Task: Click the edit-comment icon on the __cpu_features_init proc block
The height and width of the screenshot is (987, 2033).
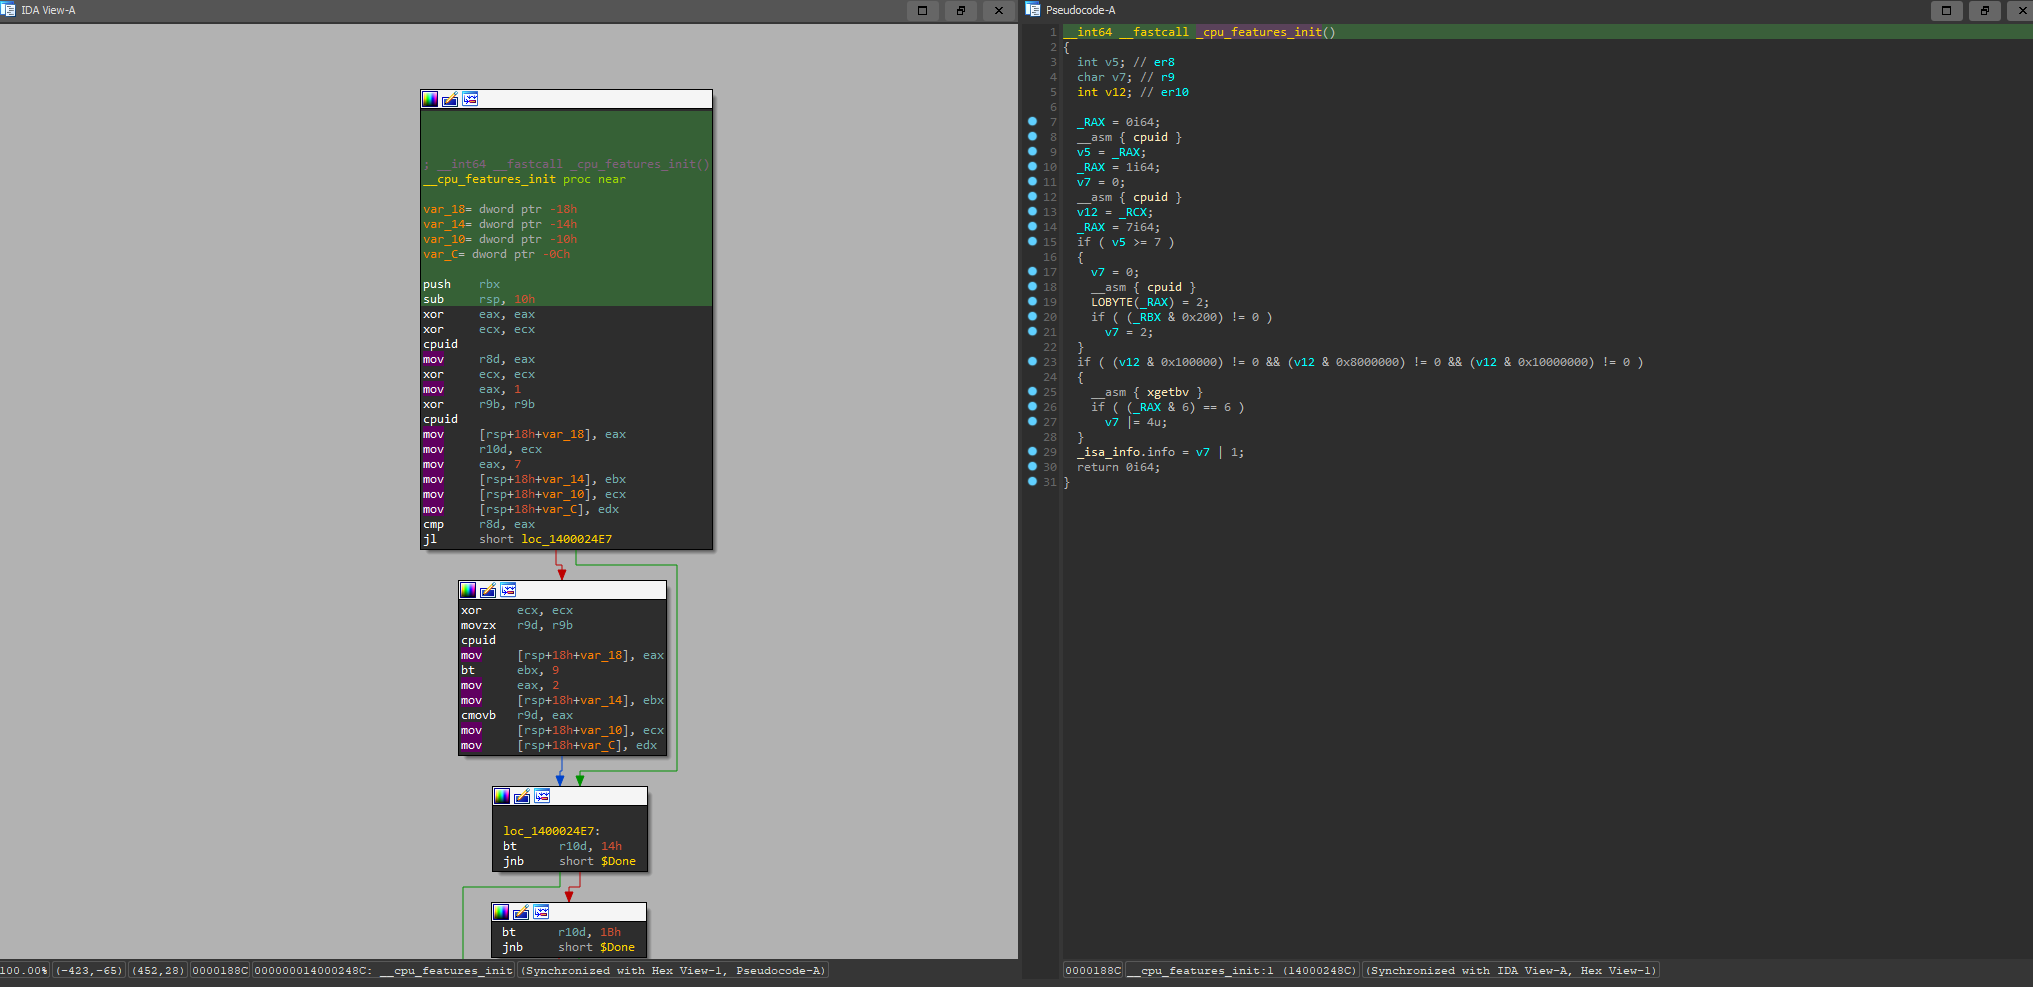Action: pos(450,99)
